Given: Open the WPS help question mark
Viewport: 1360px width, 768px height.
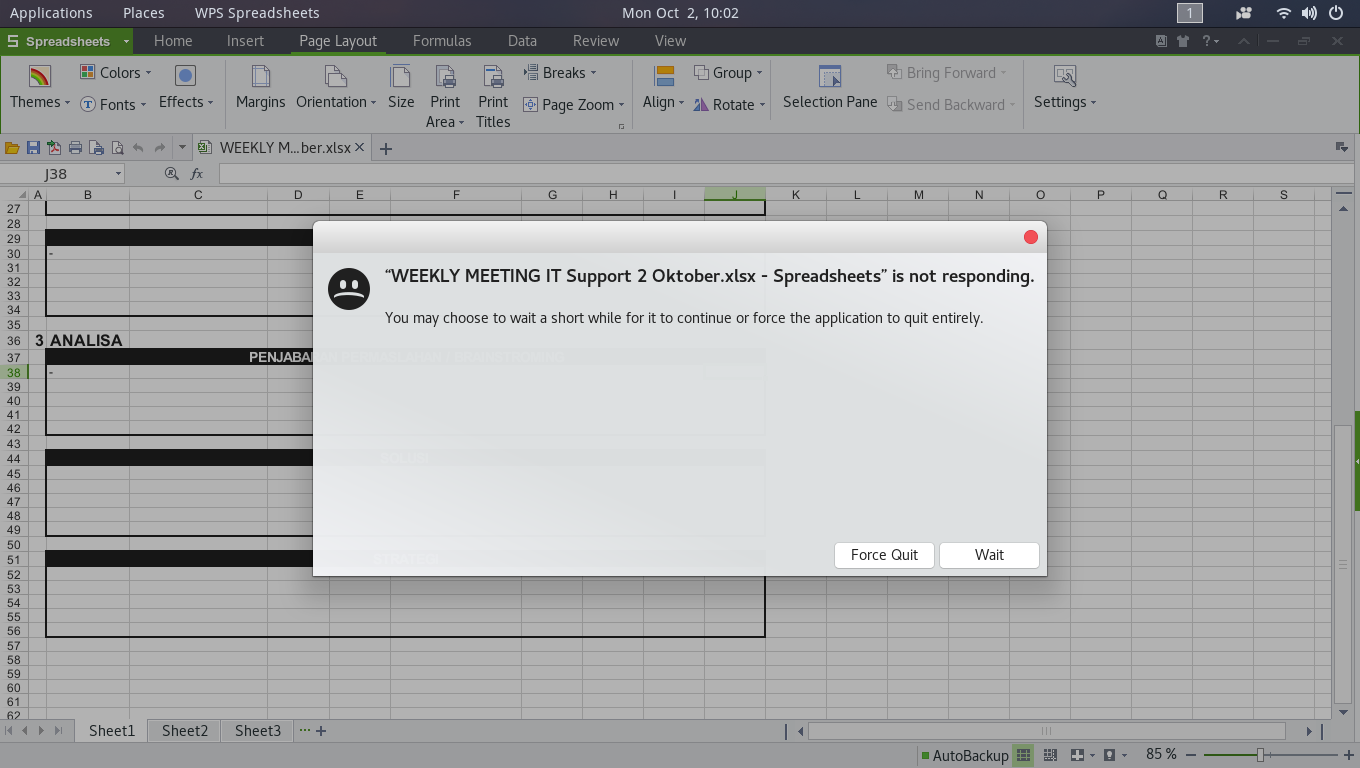Looking at the screenshot, I should [x=1207, y=41].
